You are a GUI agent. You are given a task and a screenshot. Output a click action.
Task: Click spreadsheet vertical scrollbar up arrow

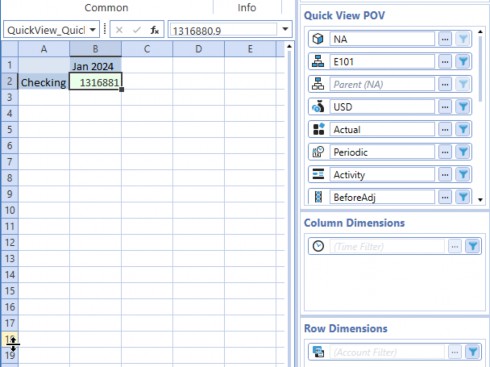coord(289,46)
